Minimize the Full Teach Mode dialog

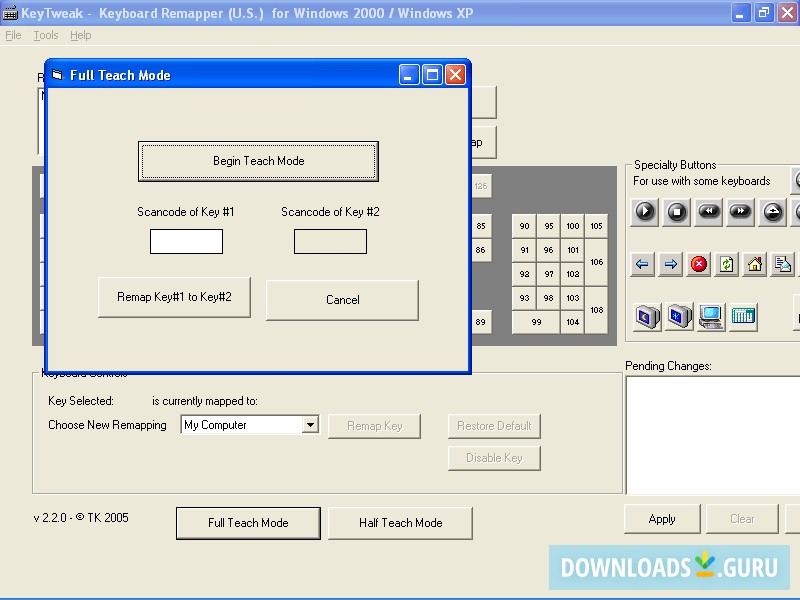coord(409,75)
